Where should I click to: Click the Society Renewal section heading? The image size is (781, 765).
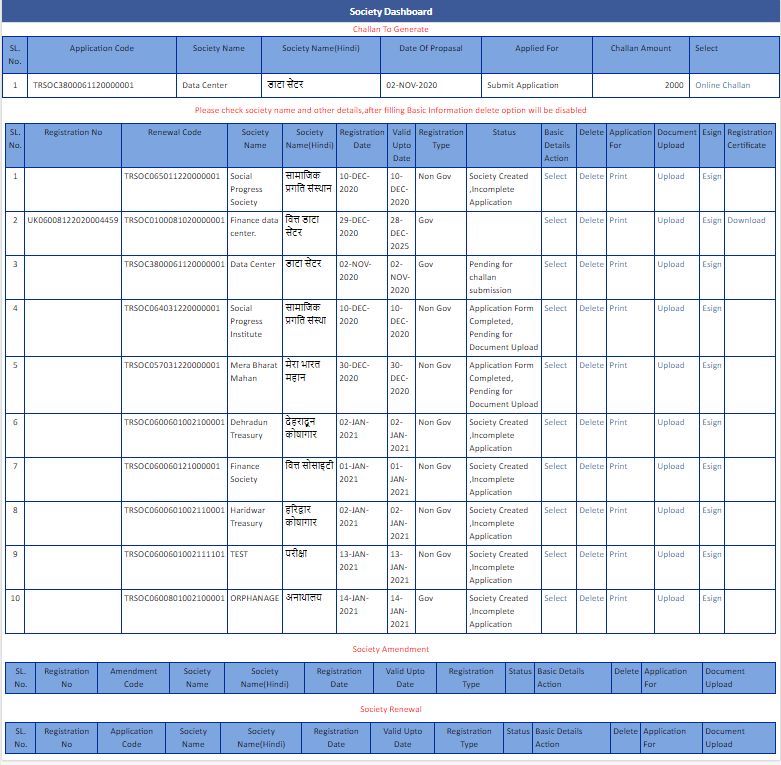tap(390, 709)
